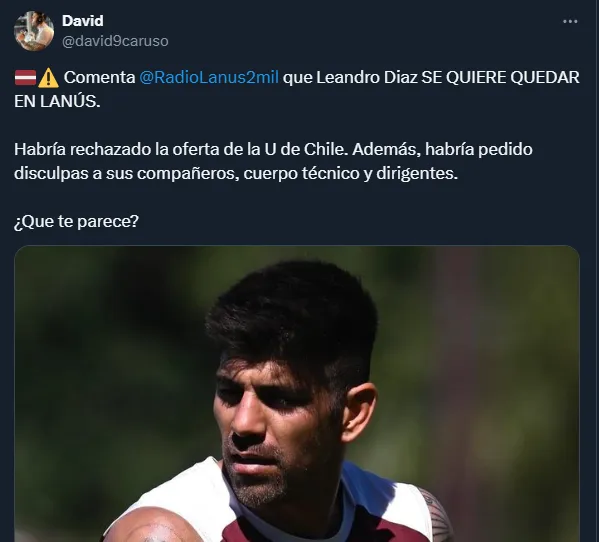Click the 'SE QUIERE QUEDAR' headline text
The height and width of the screenshot is (542, 599).
500,77
